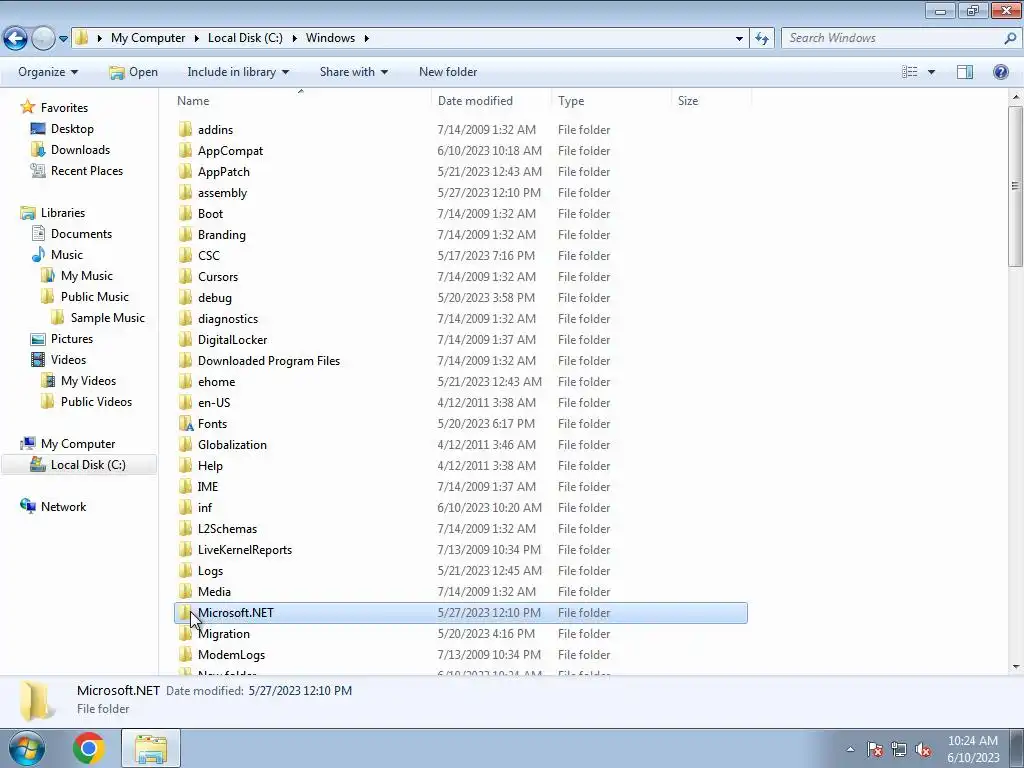Viewport: 1024px width, 768px height.
Task: Open the Pictures library
Action: [x=72, y=338]
